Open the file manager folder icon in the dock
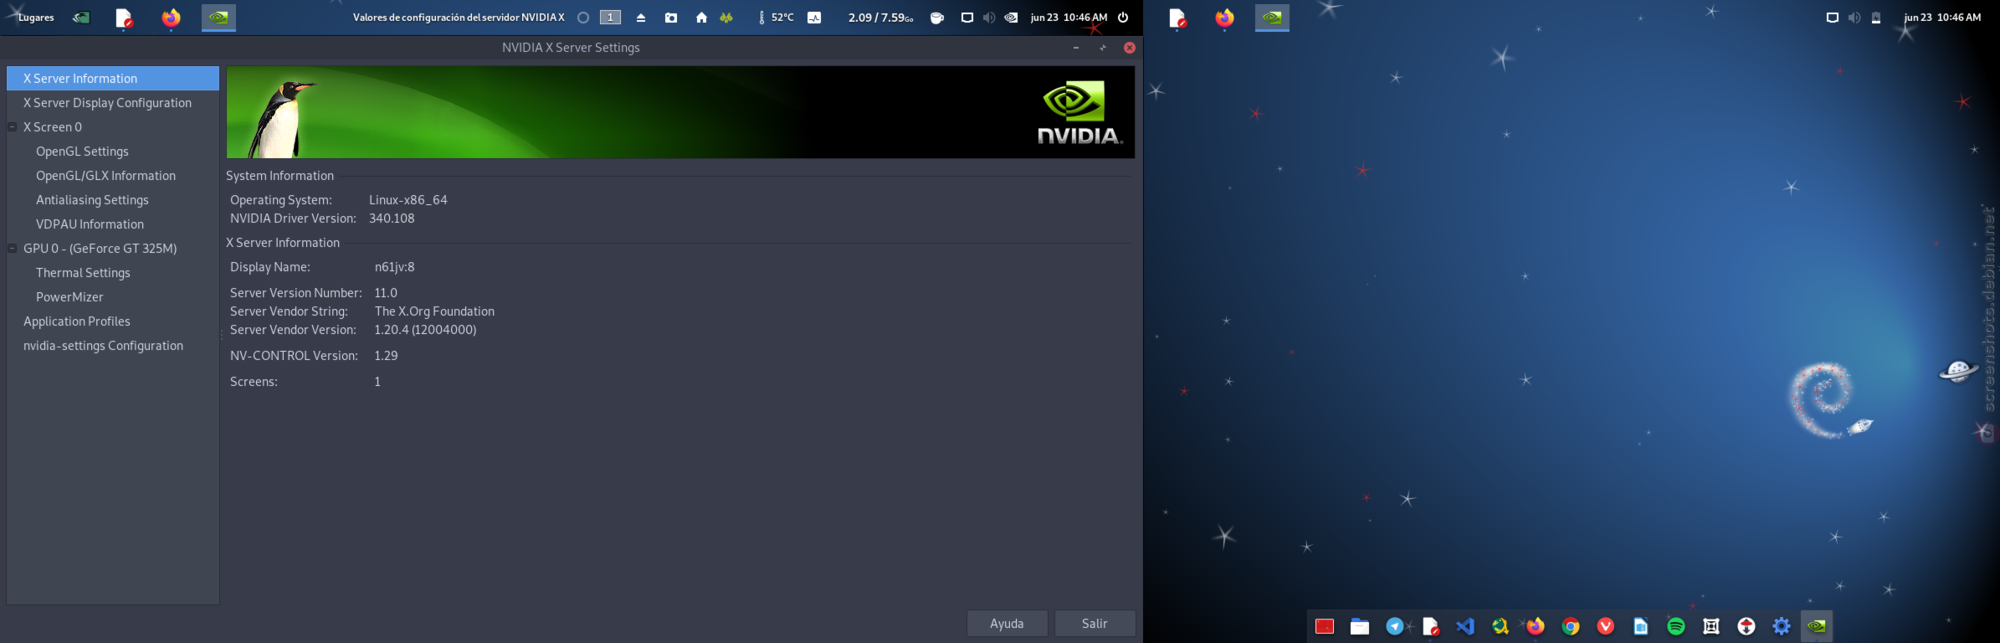 1360,626
